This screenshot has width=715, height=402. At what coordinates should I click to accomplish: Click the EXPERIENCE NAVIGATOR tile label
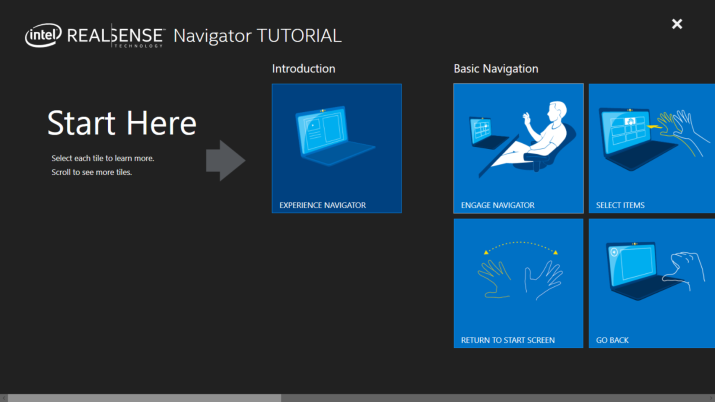(x=323, y=205)
